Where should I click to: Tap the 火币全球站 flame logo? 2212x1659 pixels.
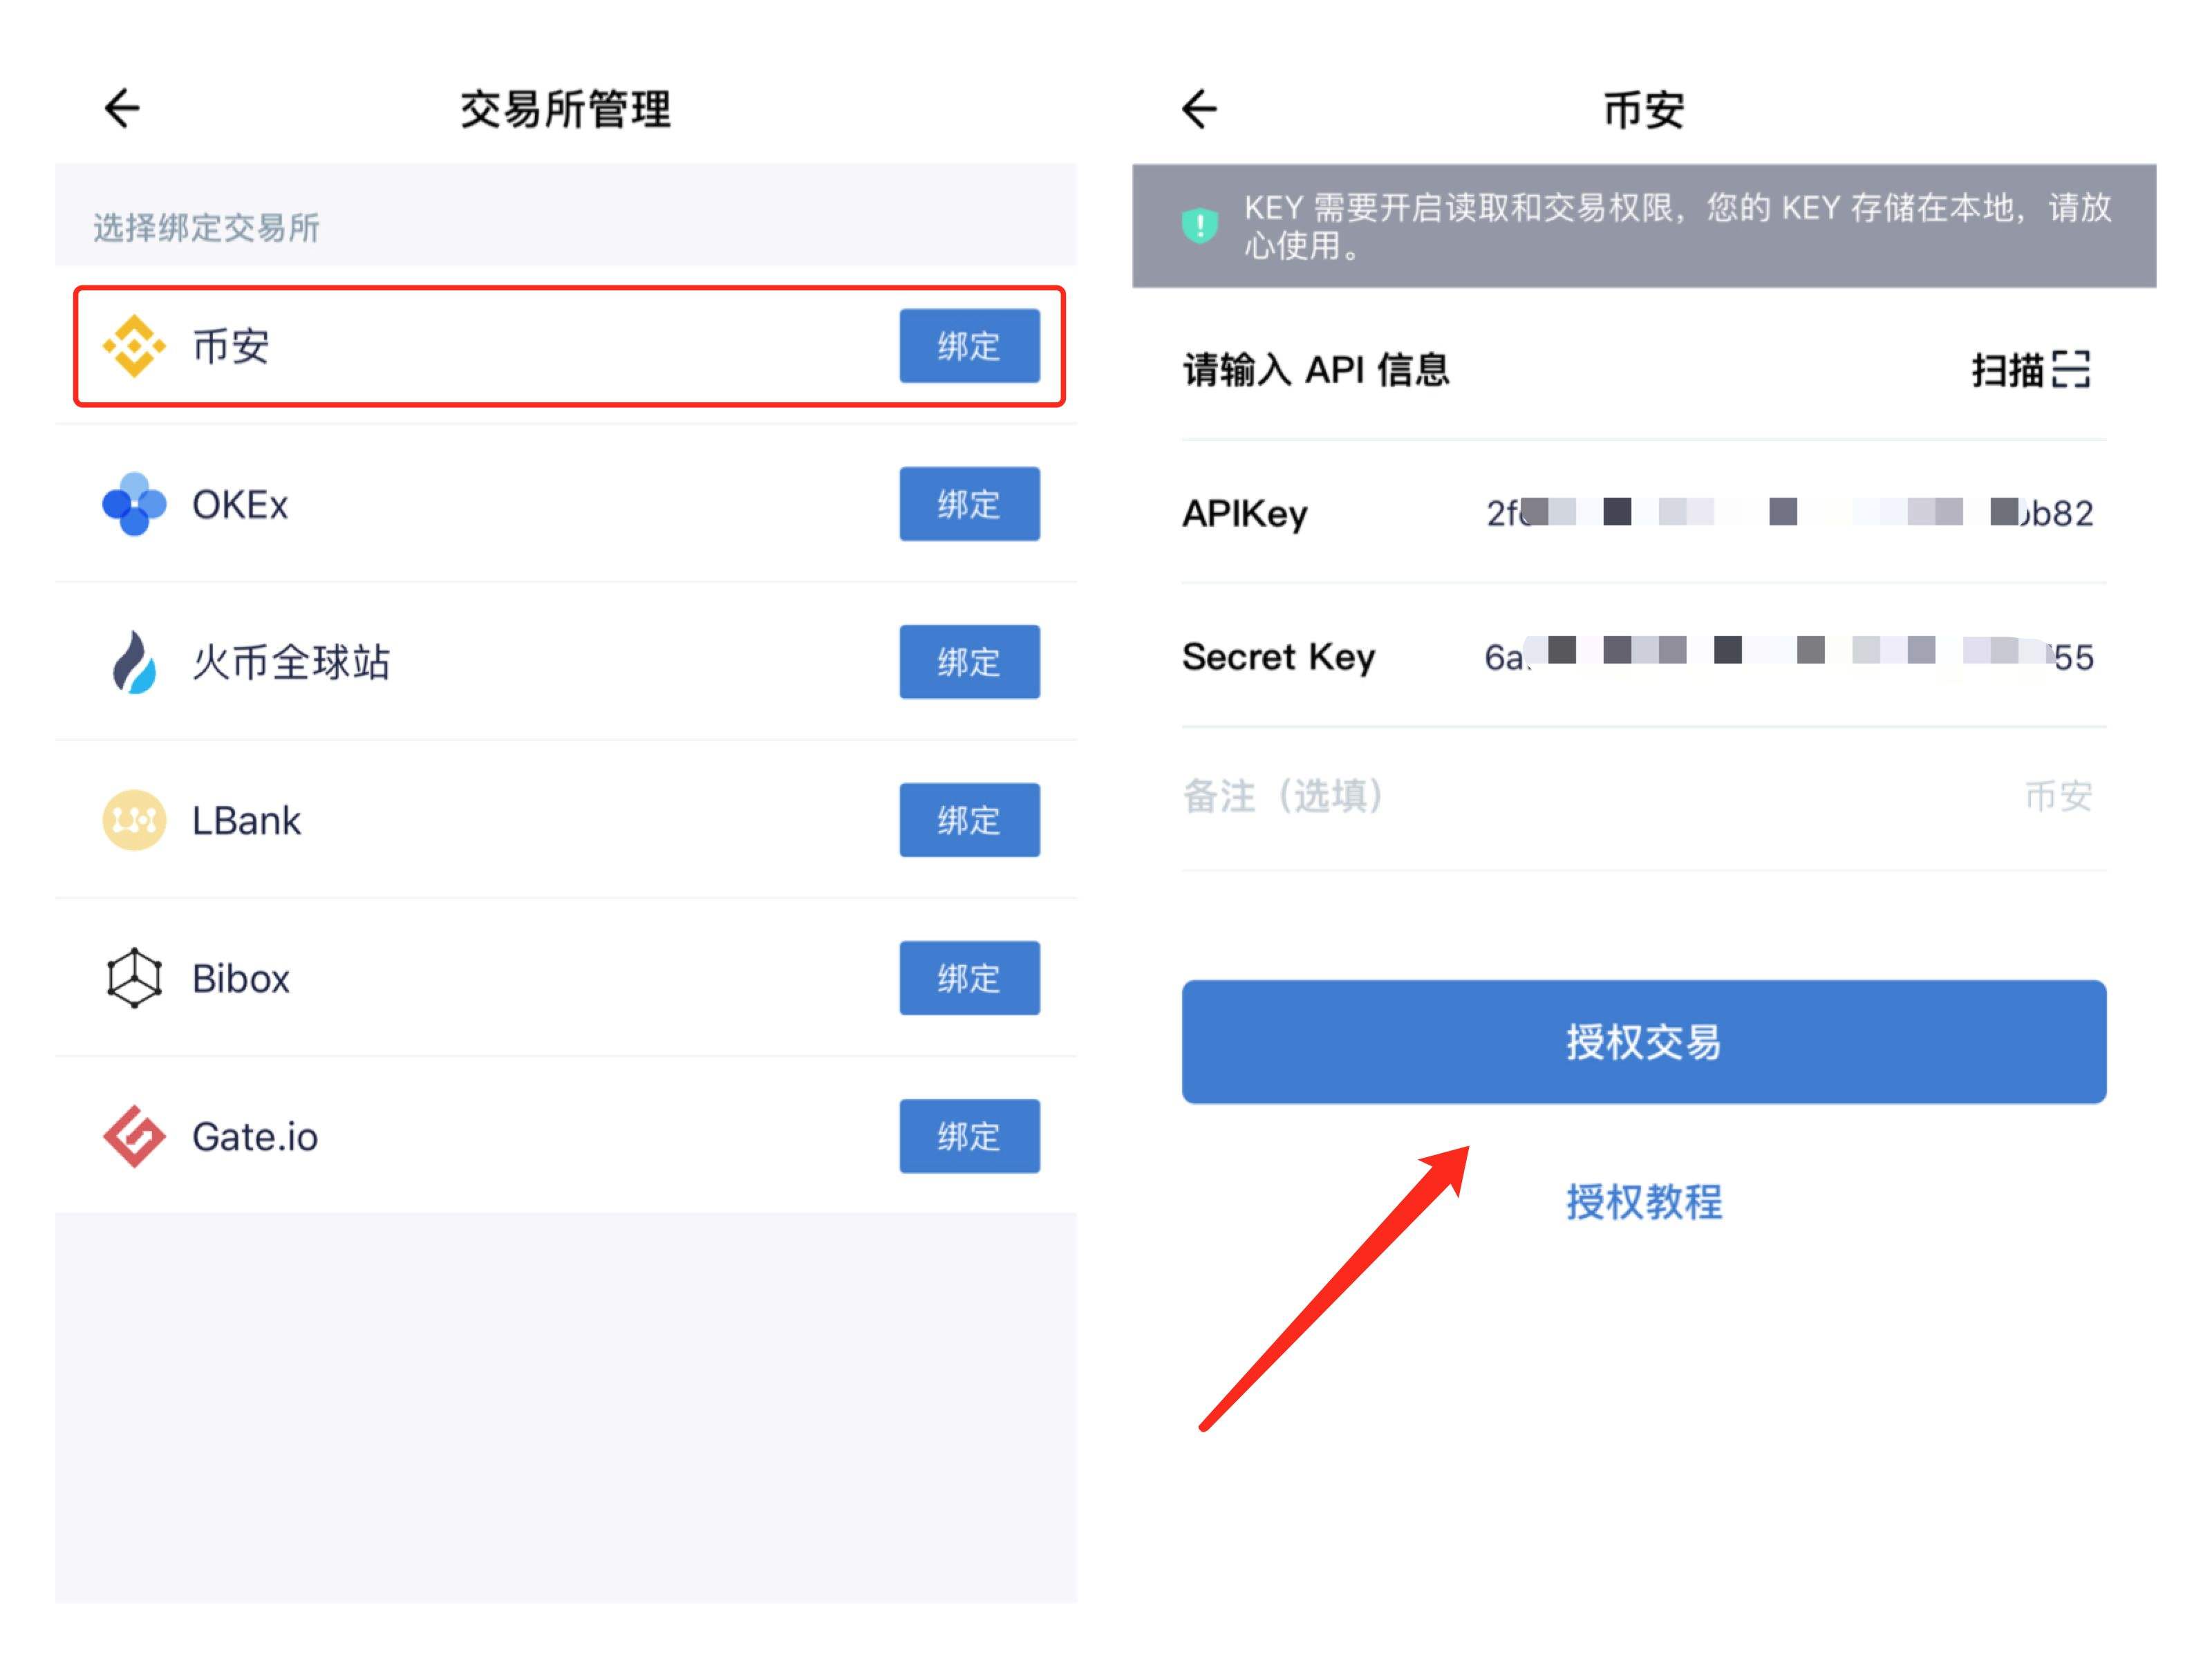(x=134, y=661)
